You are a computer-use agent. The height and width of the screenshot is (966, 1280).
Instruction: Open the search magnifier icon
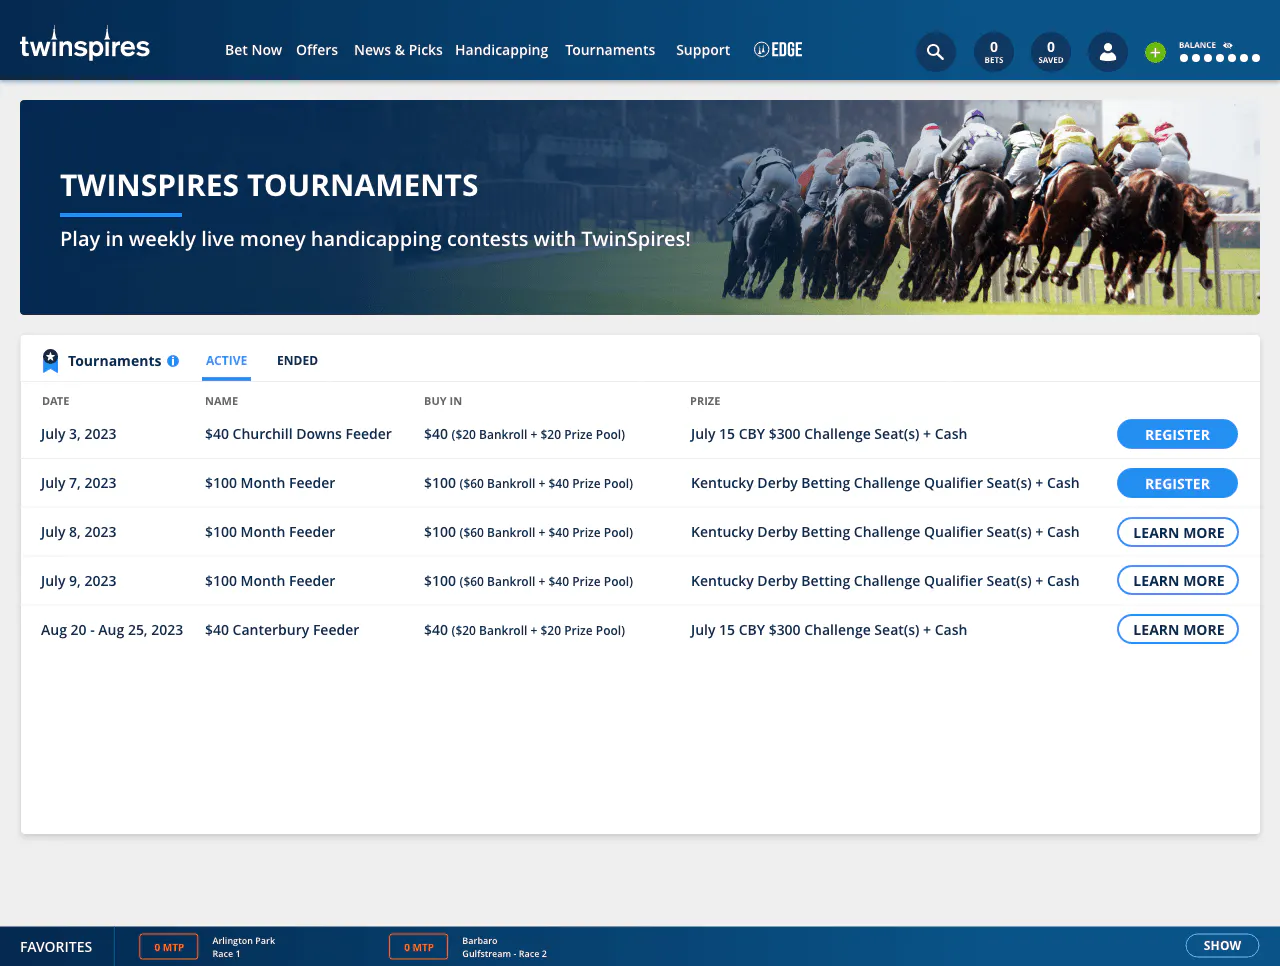(935, 52)
